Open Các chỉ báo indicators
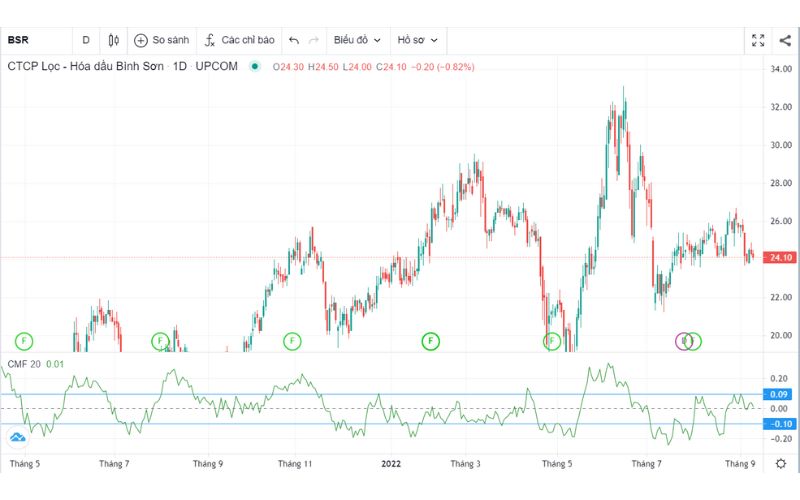The width and height of the screenshot is (800, 500). click(239, 40)
